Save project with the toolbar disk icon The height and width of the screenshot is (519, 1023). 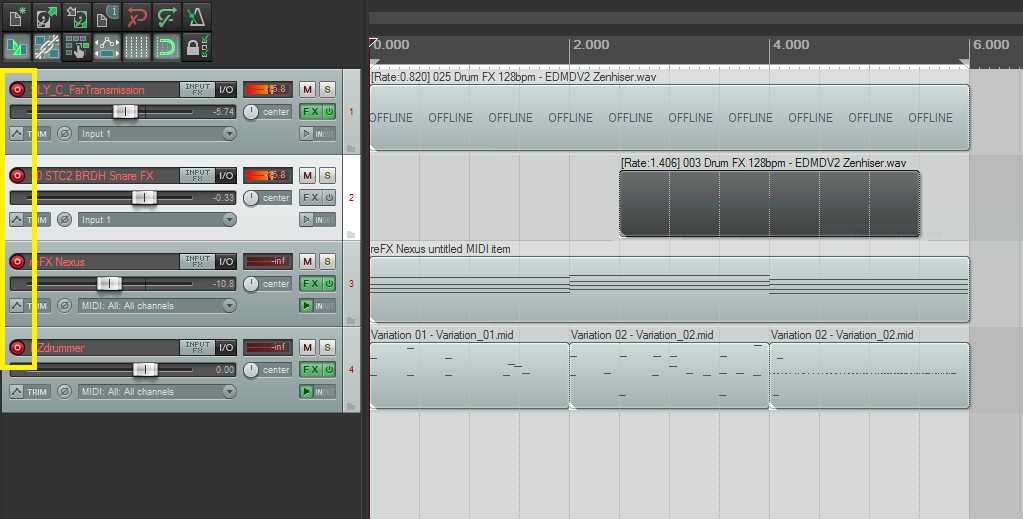coord(77,16)
